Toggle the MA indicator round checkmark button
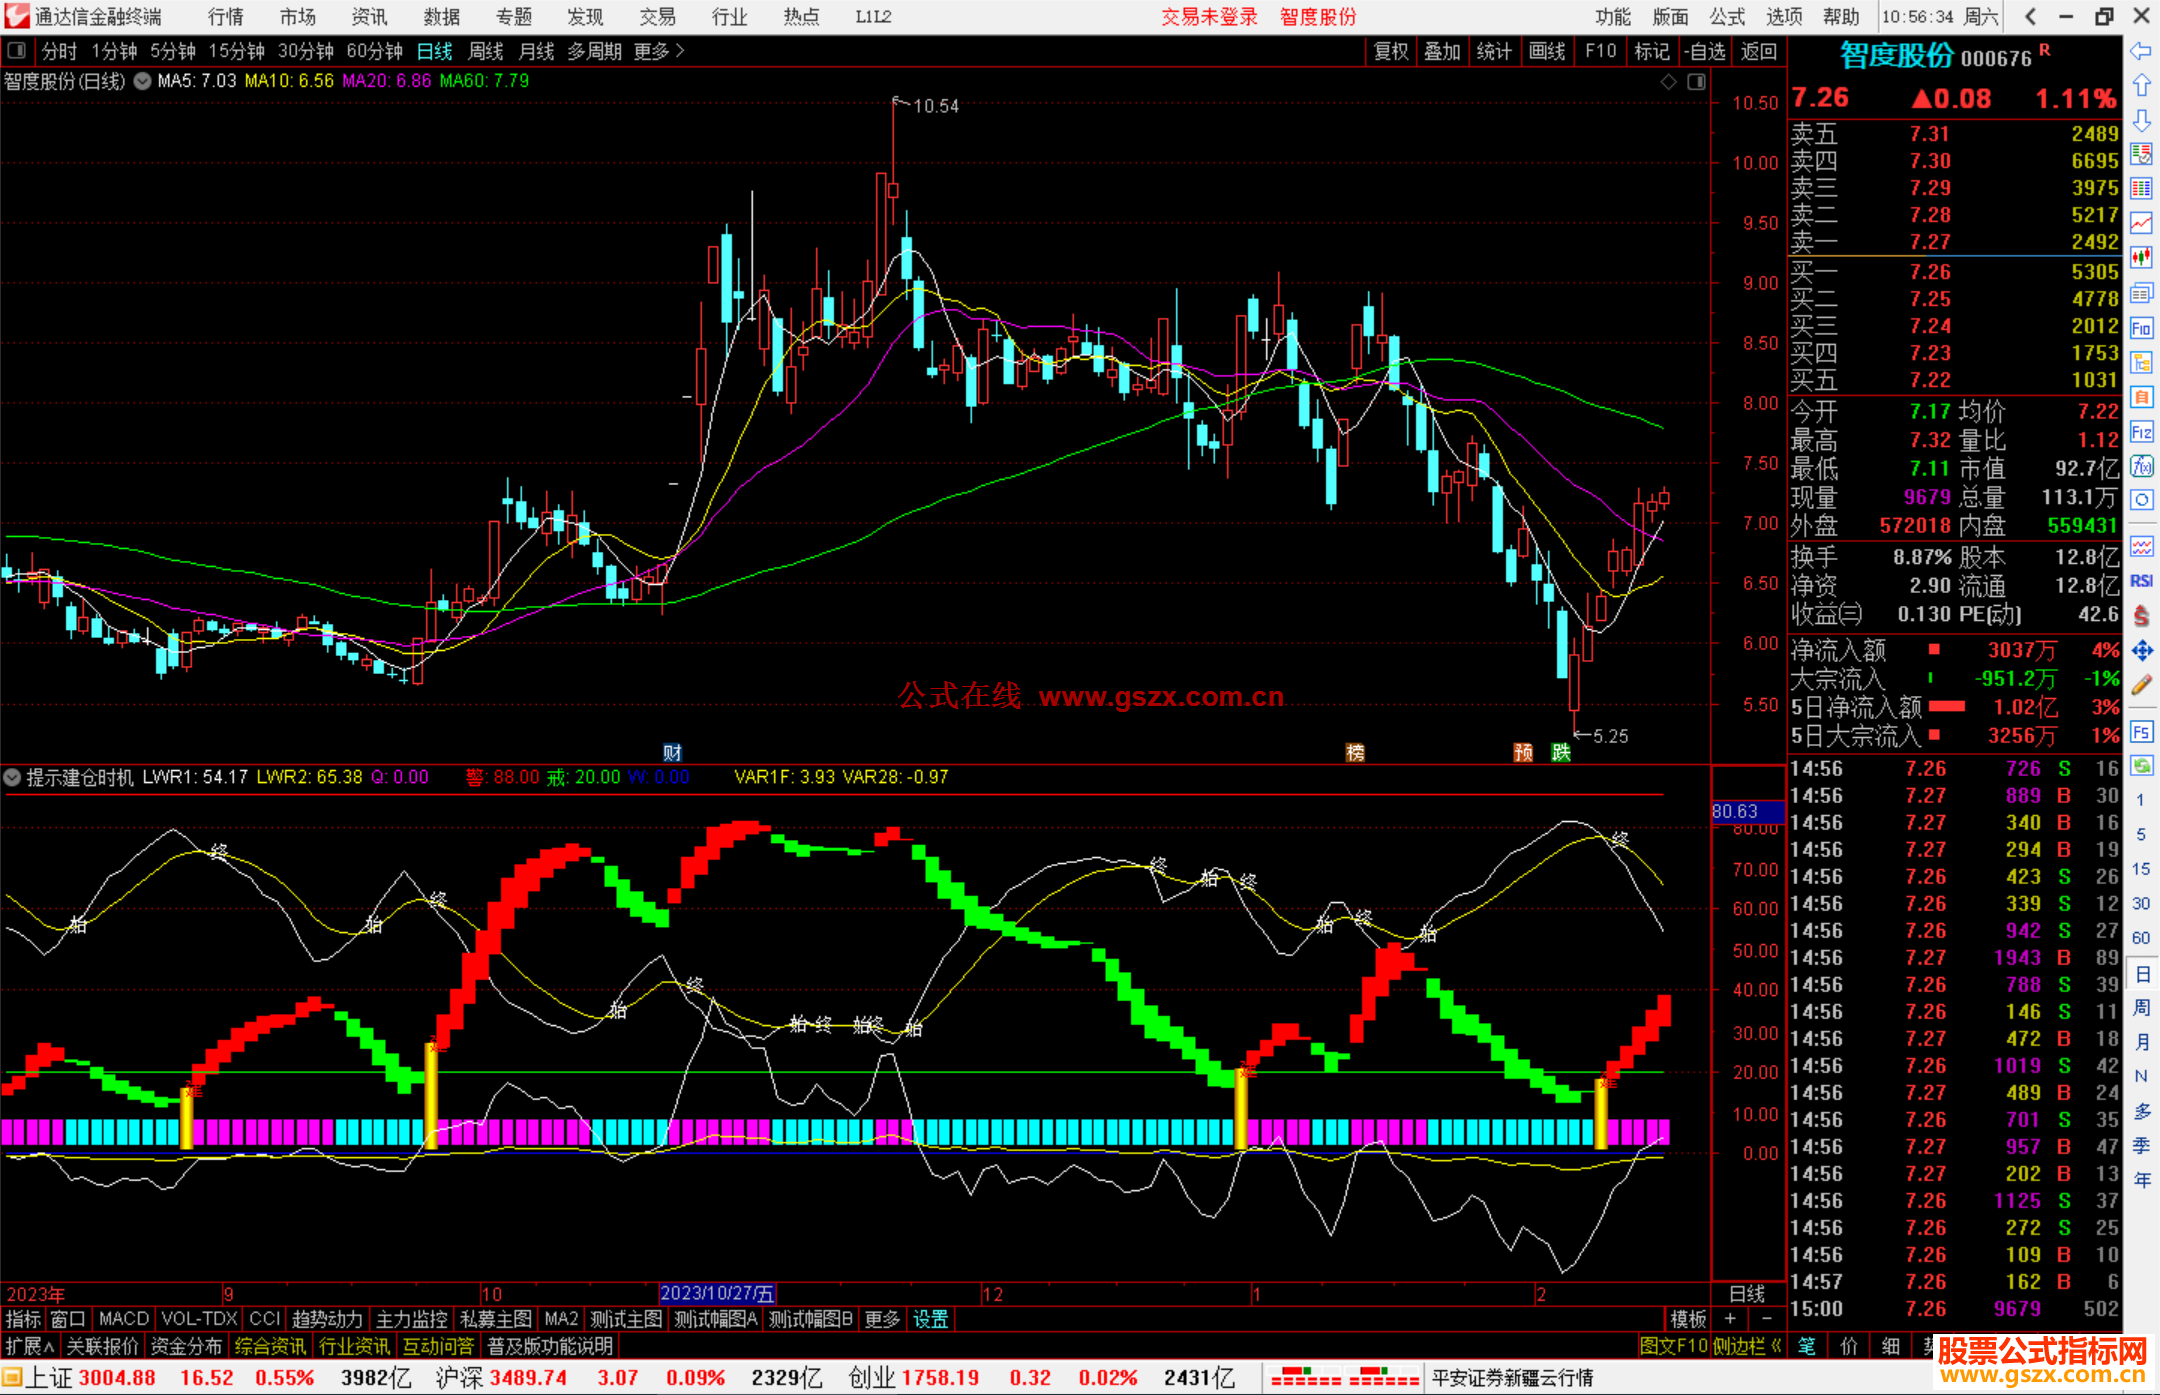The width and height of the screenshot is (2160, 1395). (143, 81)
